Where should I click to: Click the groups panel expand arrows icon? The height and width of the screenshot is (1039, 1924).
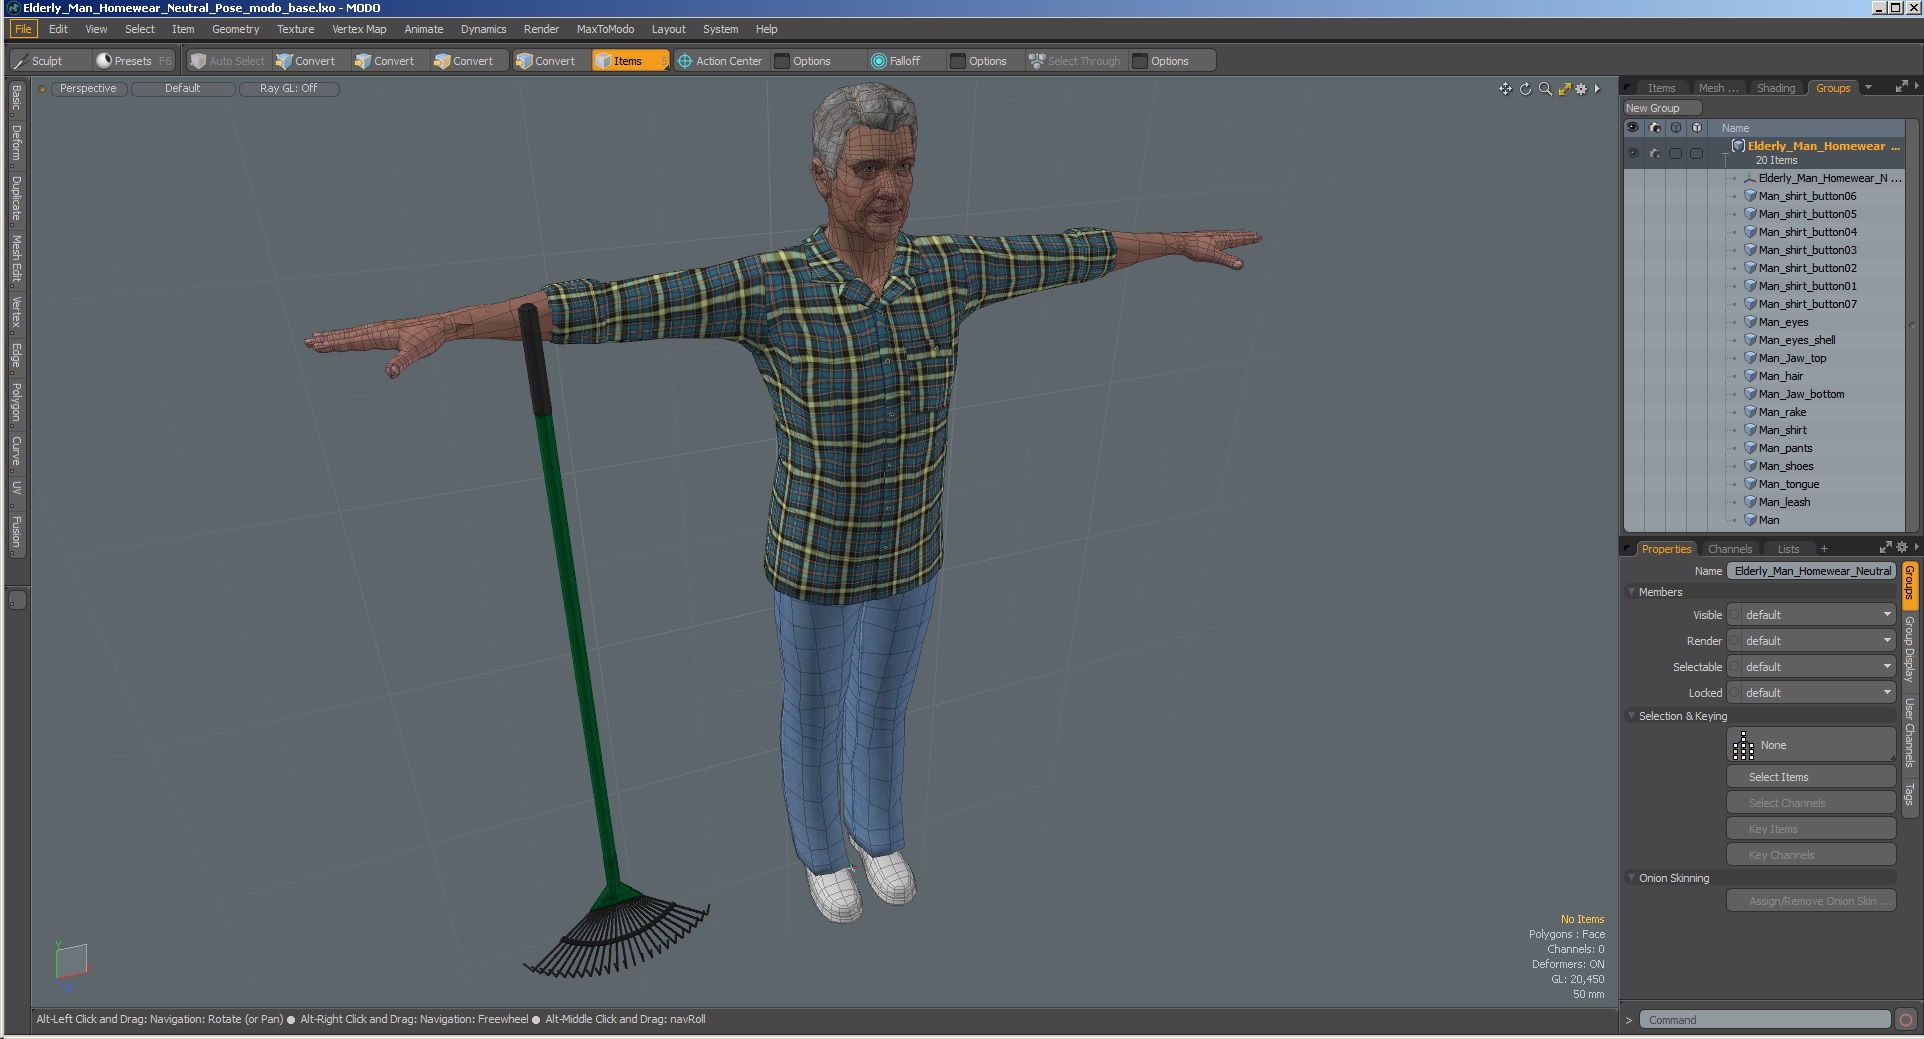(1901, 87)
